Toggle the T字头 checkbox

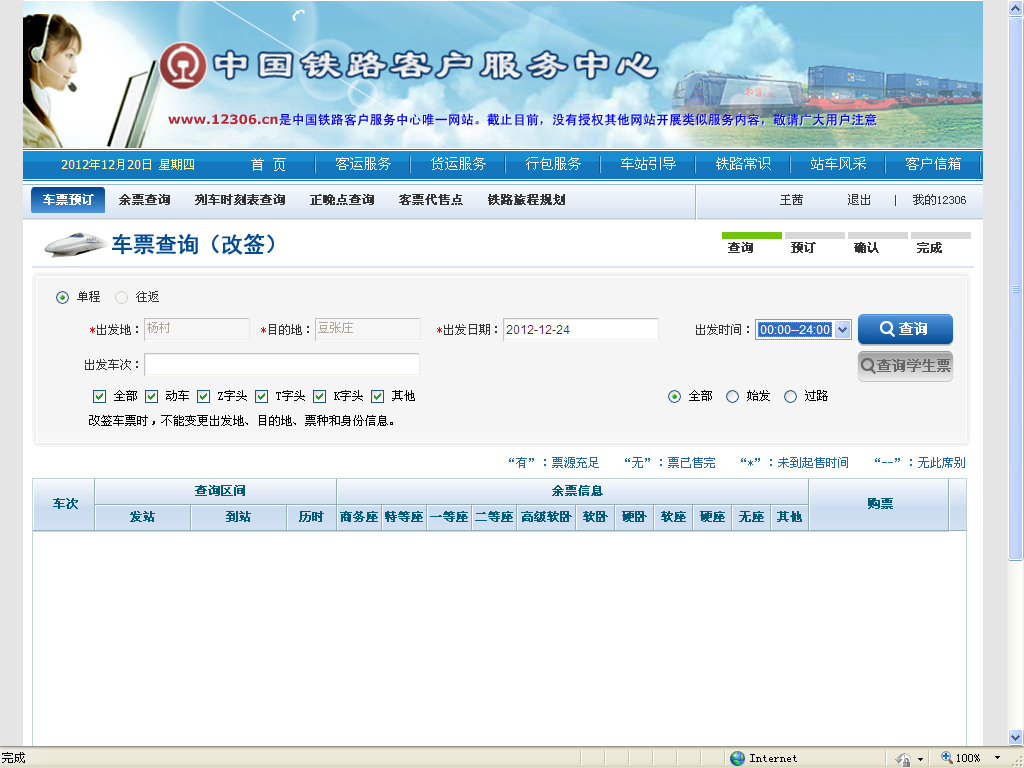(261, 396)
